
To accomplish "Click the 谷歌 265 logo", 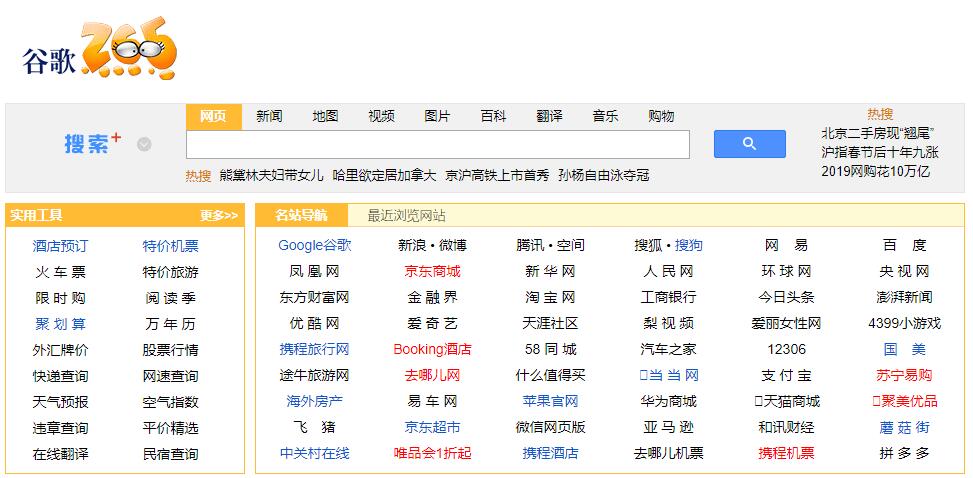I will (99, 48).
